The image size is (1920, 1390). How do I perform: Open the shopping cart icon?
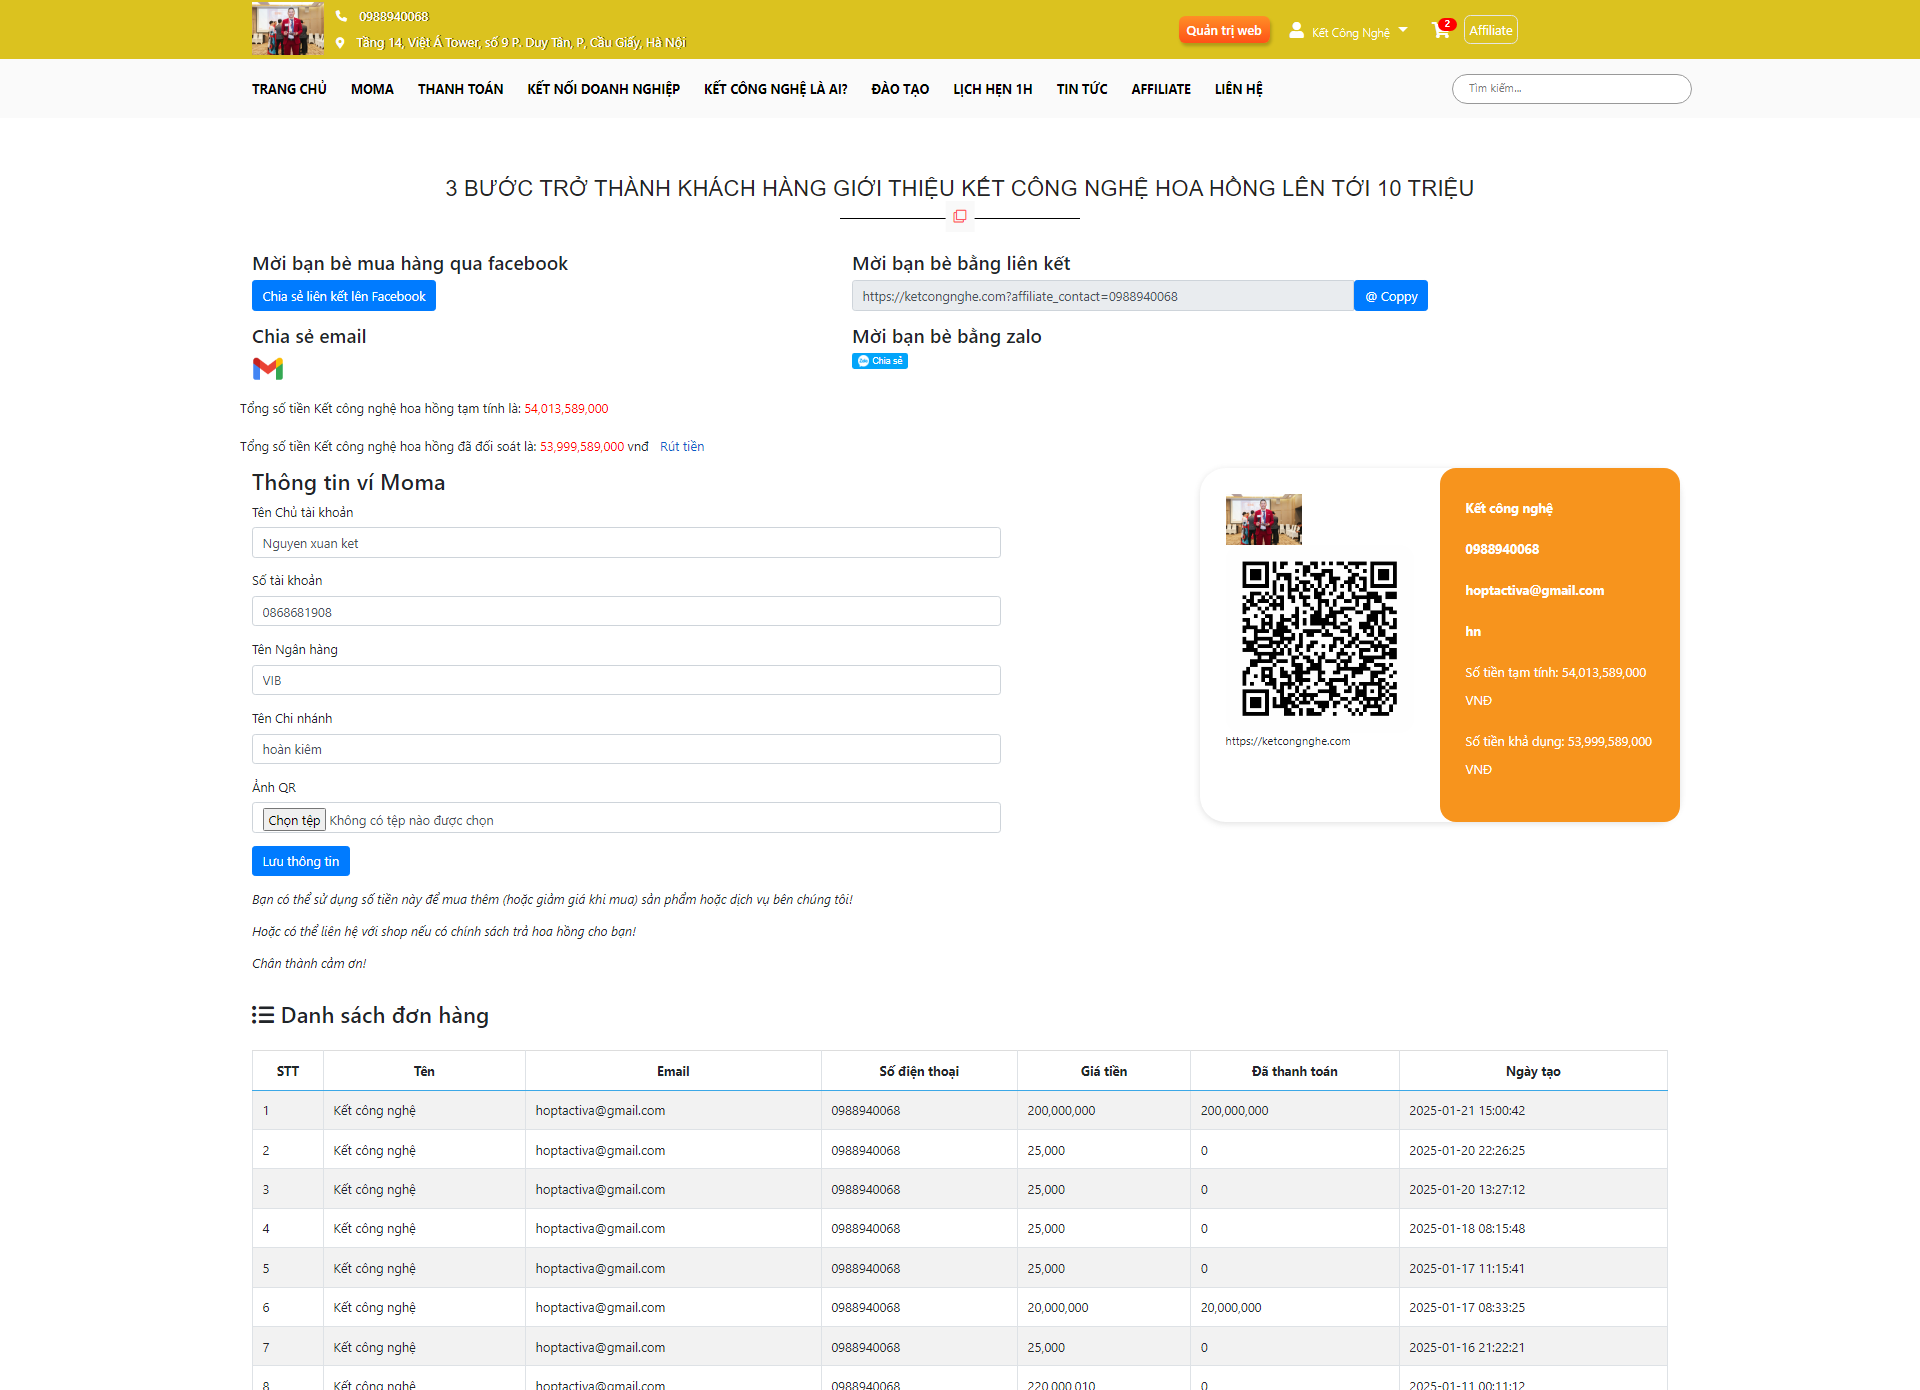(x=1440, y=31)
